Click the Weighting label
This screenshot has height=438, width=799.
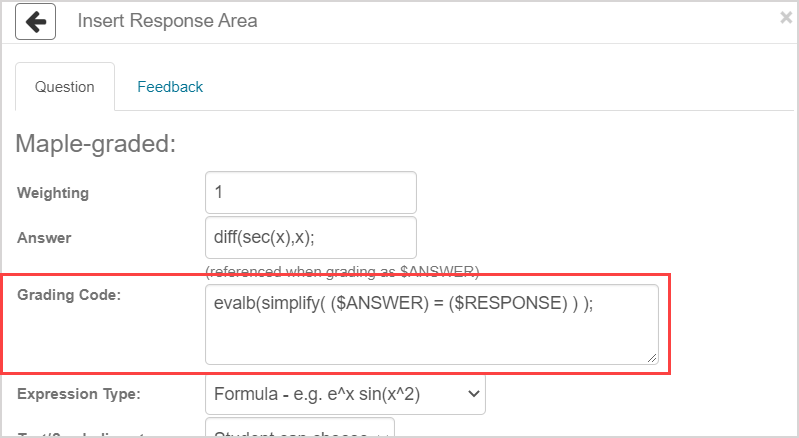pos(53,193)
